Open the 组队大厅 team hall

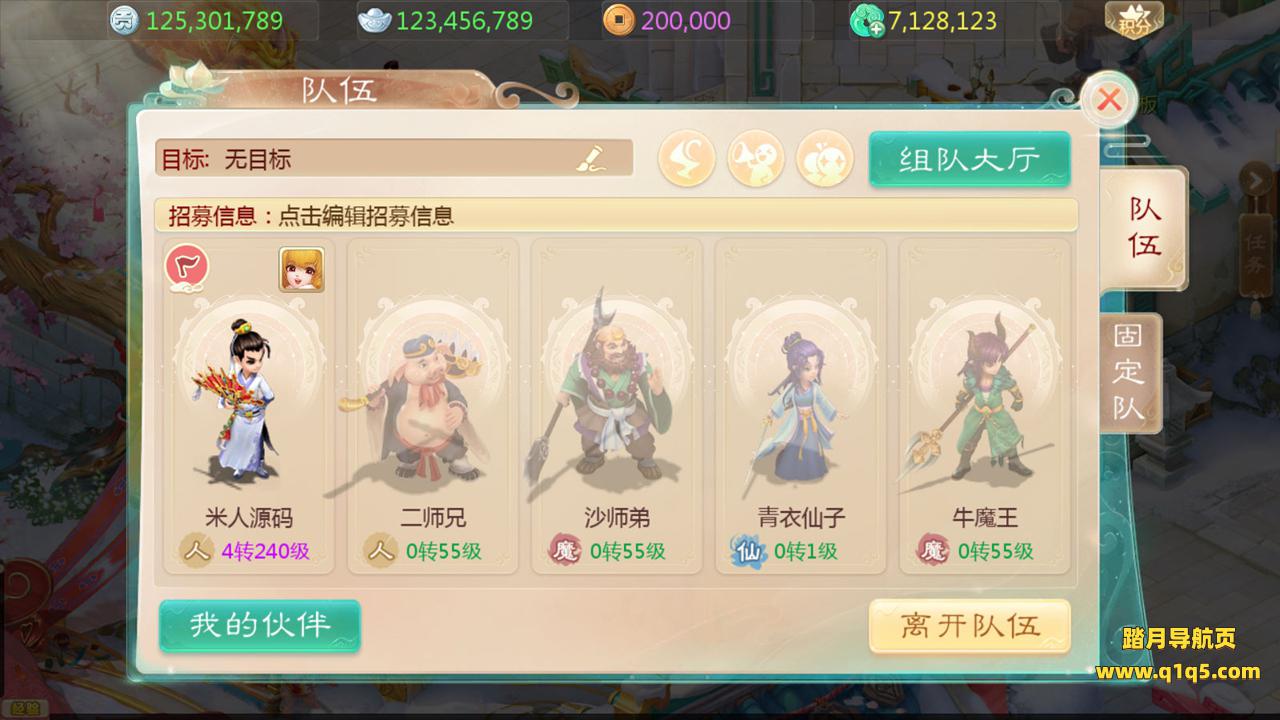point(969,159)
